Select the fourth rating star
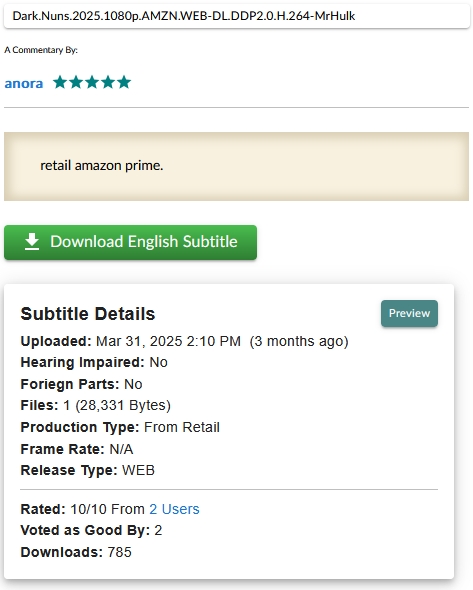This screenshot has width=473, height=590. (x=108, y=82)
